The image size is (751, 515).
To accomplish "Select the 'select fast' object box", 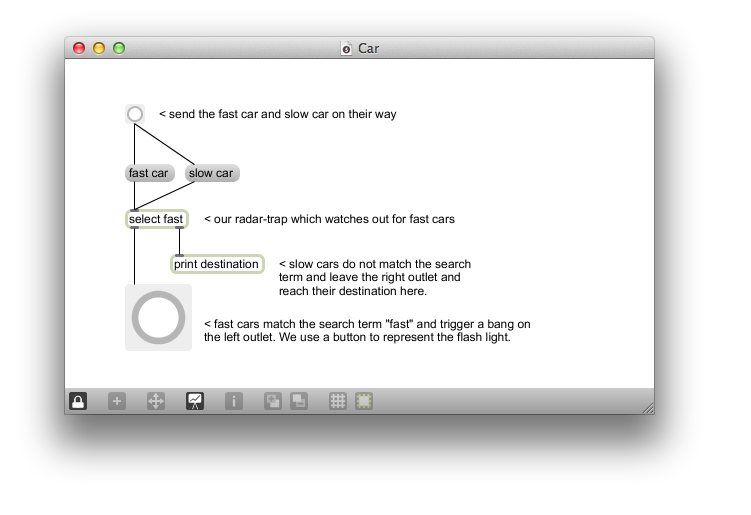I will (x=157, y=219).
